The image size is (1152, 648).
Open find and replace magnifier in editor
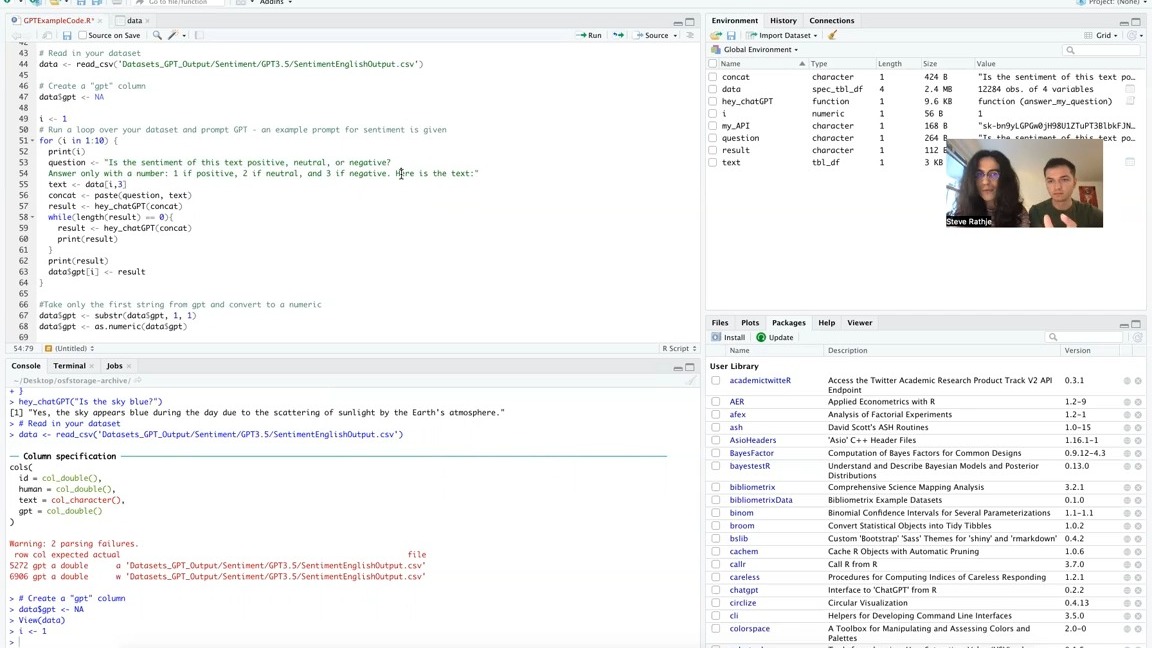pos(157,35)
